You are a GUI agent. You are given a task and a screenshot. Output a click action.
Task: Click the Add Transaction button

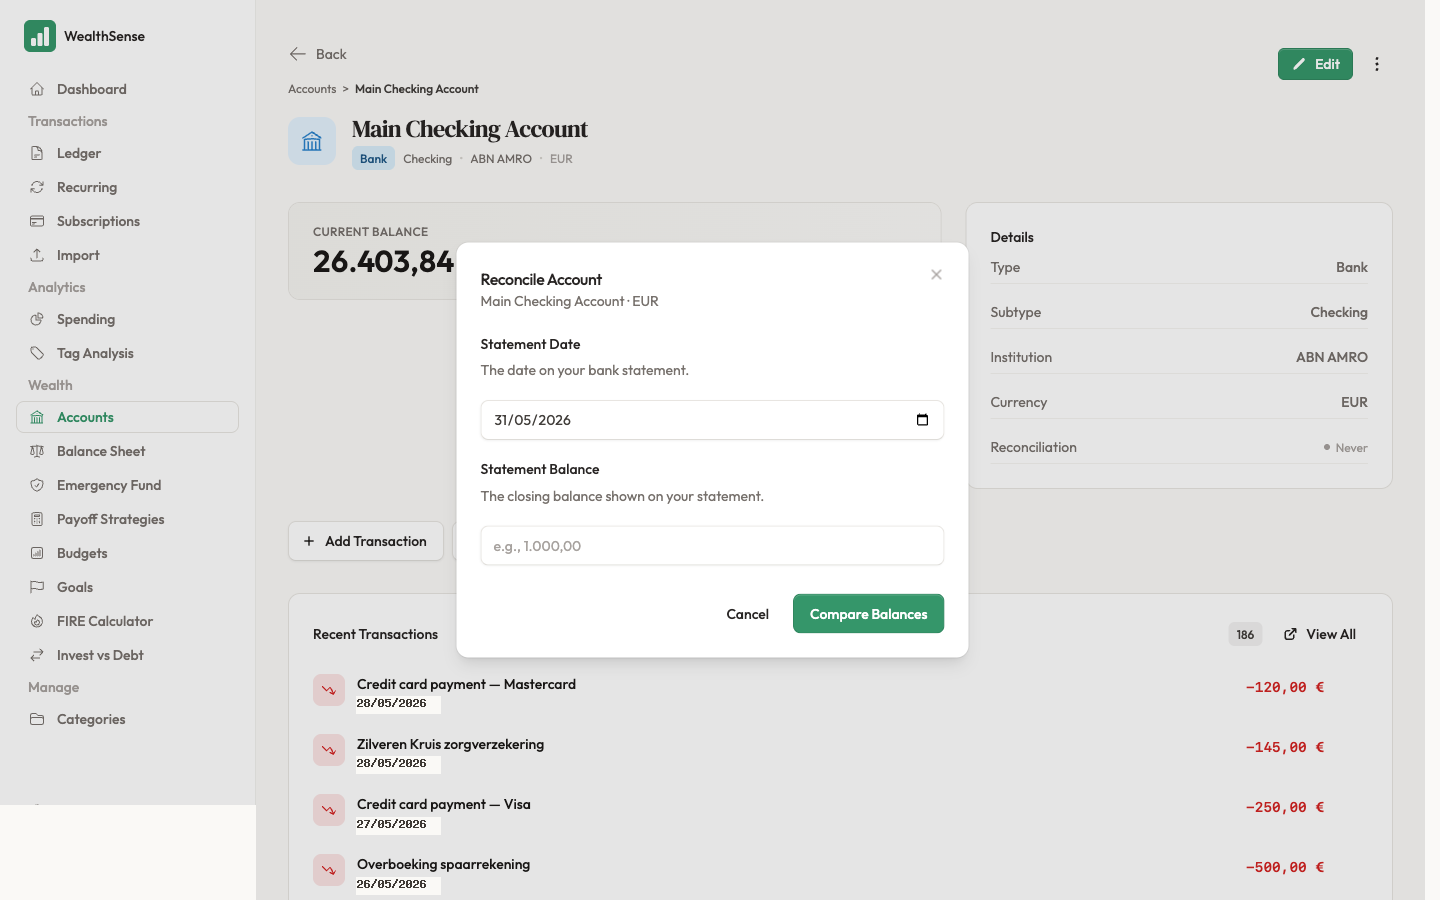pos(366,541)
